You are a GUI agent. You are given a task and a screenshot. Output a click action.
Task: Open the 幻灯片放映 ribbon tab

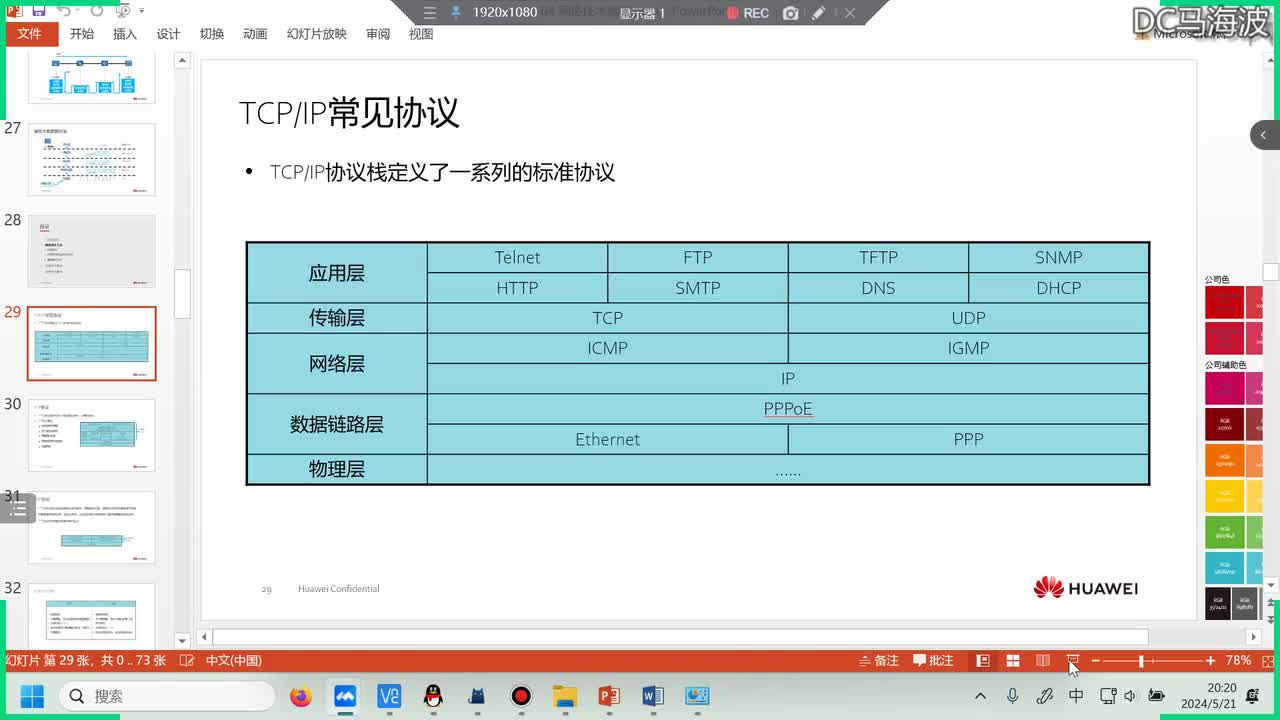coord(317,34)
